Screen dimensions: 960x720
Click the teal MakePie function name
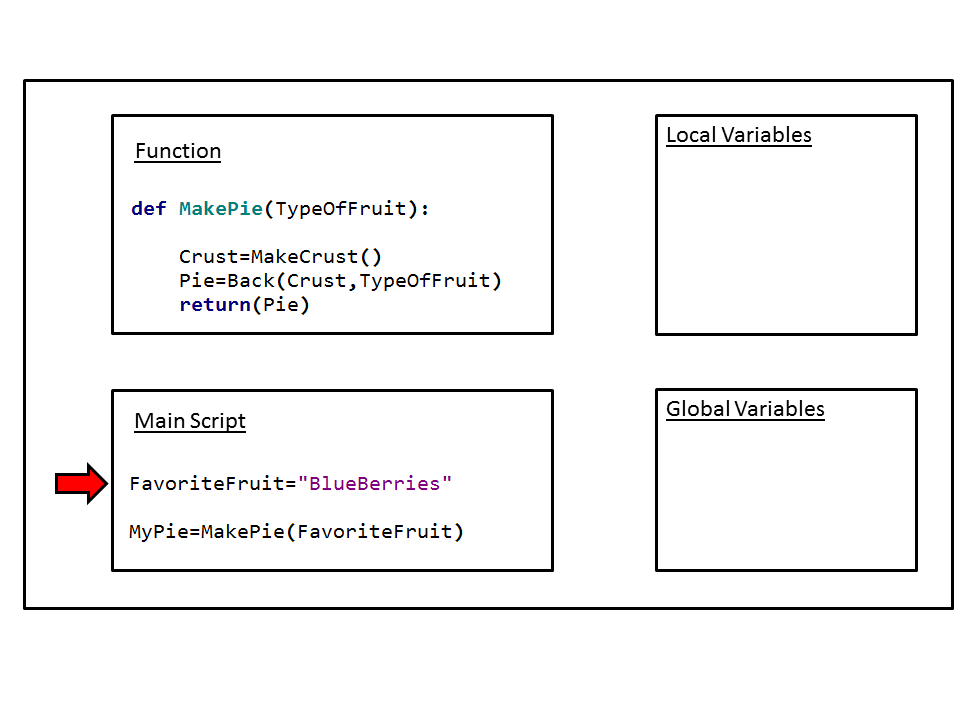220,209
